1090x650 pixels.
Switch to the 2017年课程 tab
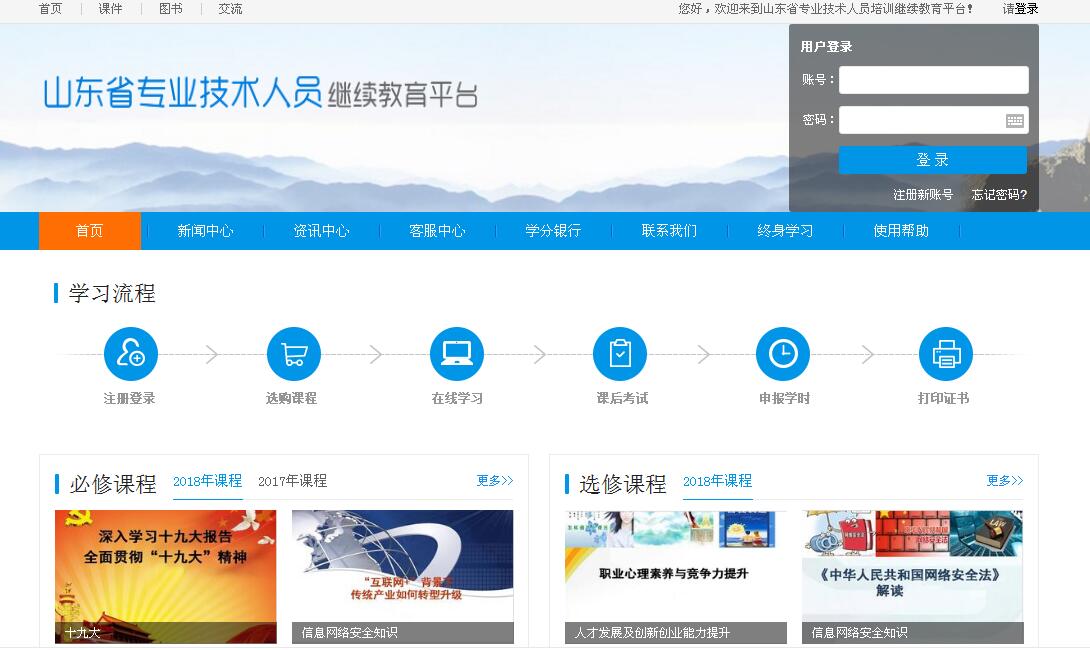[292, 481]
